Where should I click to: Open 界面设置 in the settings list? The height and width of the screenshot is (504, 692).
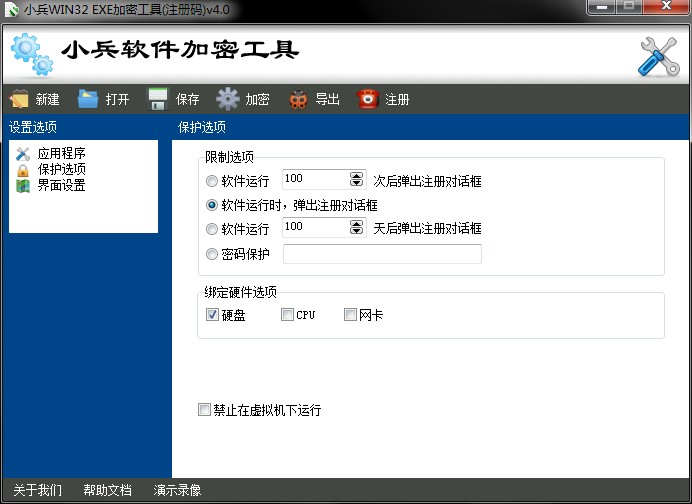[x=61, y=185]
